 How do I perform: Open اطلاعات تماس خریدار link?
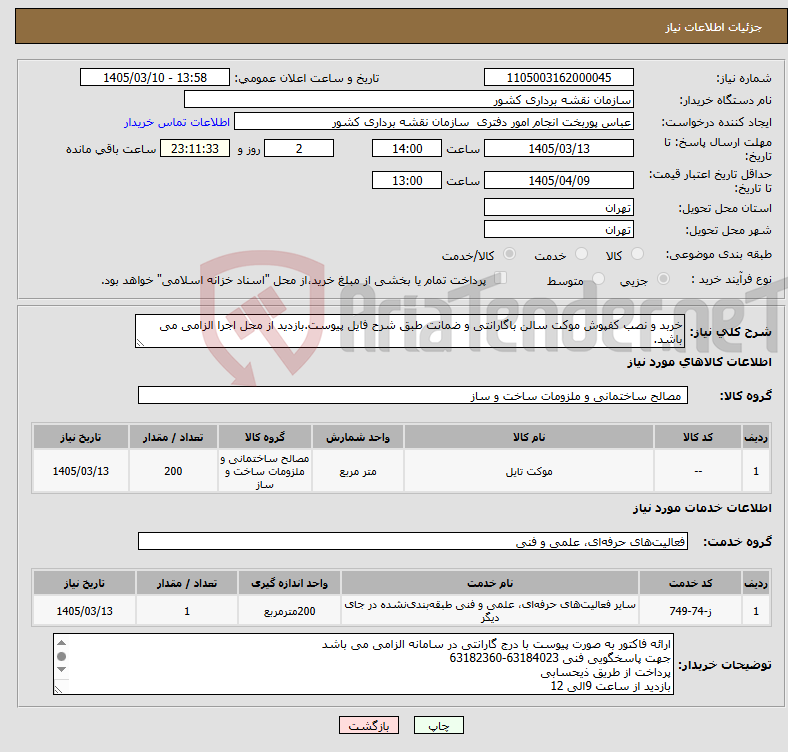(177, 122)
